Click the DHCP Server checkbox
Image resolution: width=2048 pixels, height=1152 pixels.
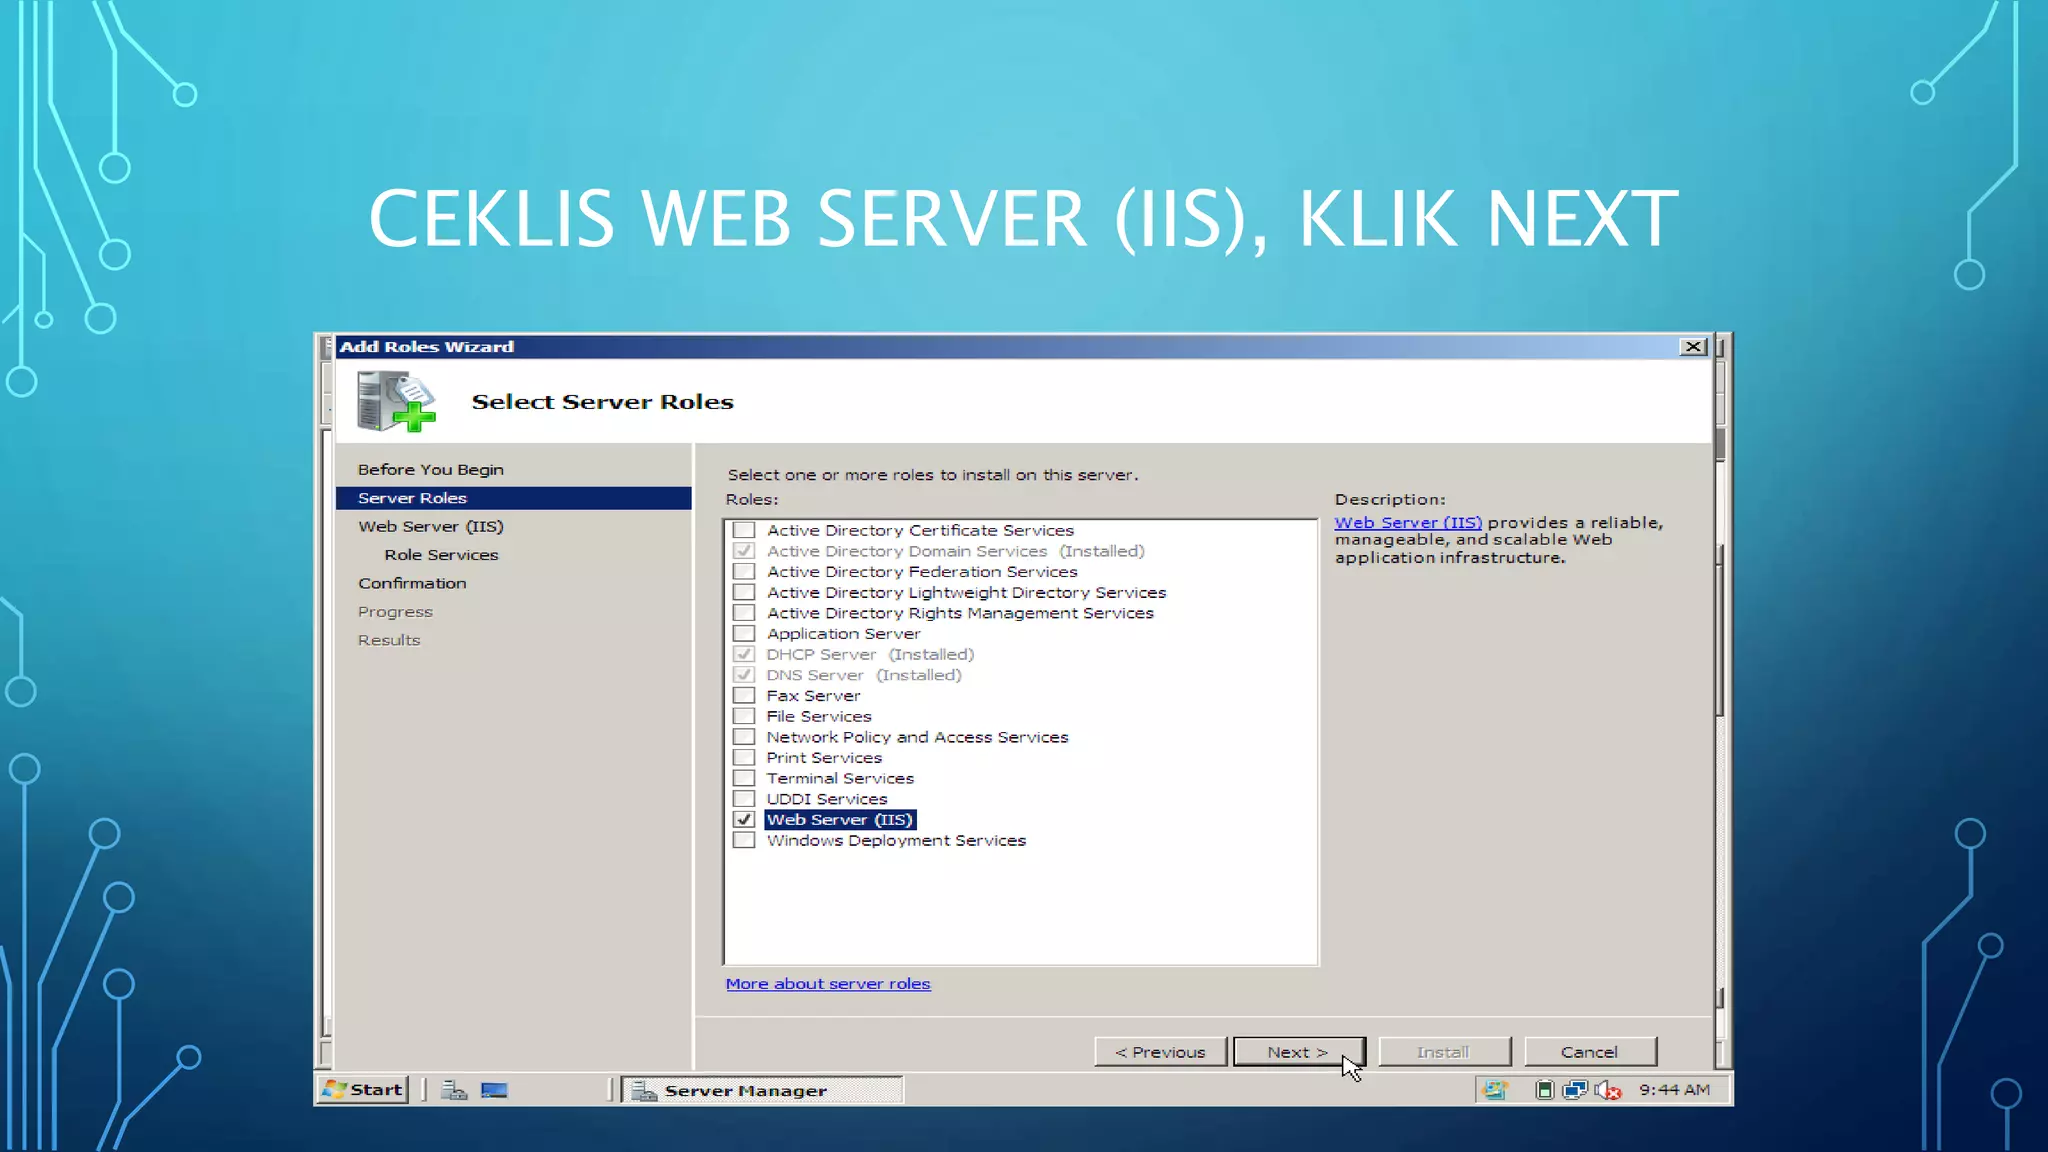click(x=744, y=654)
